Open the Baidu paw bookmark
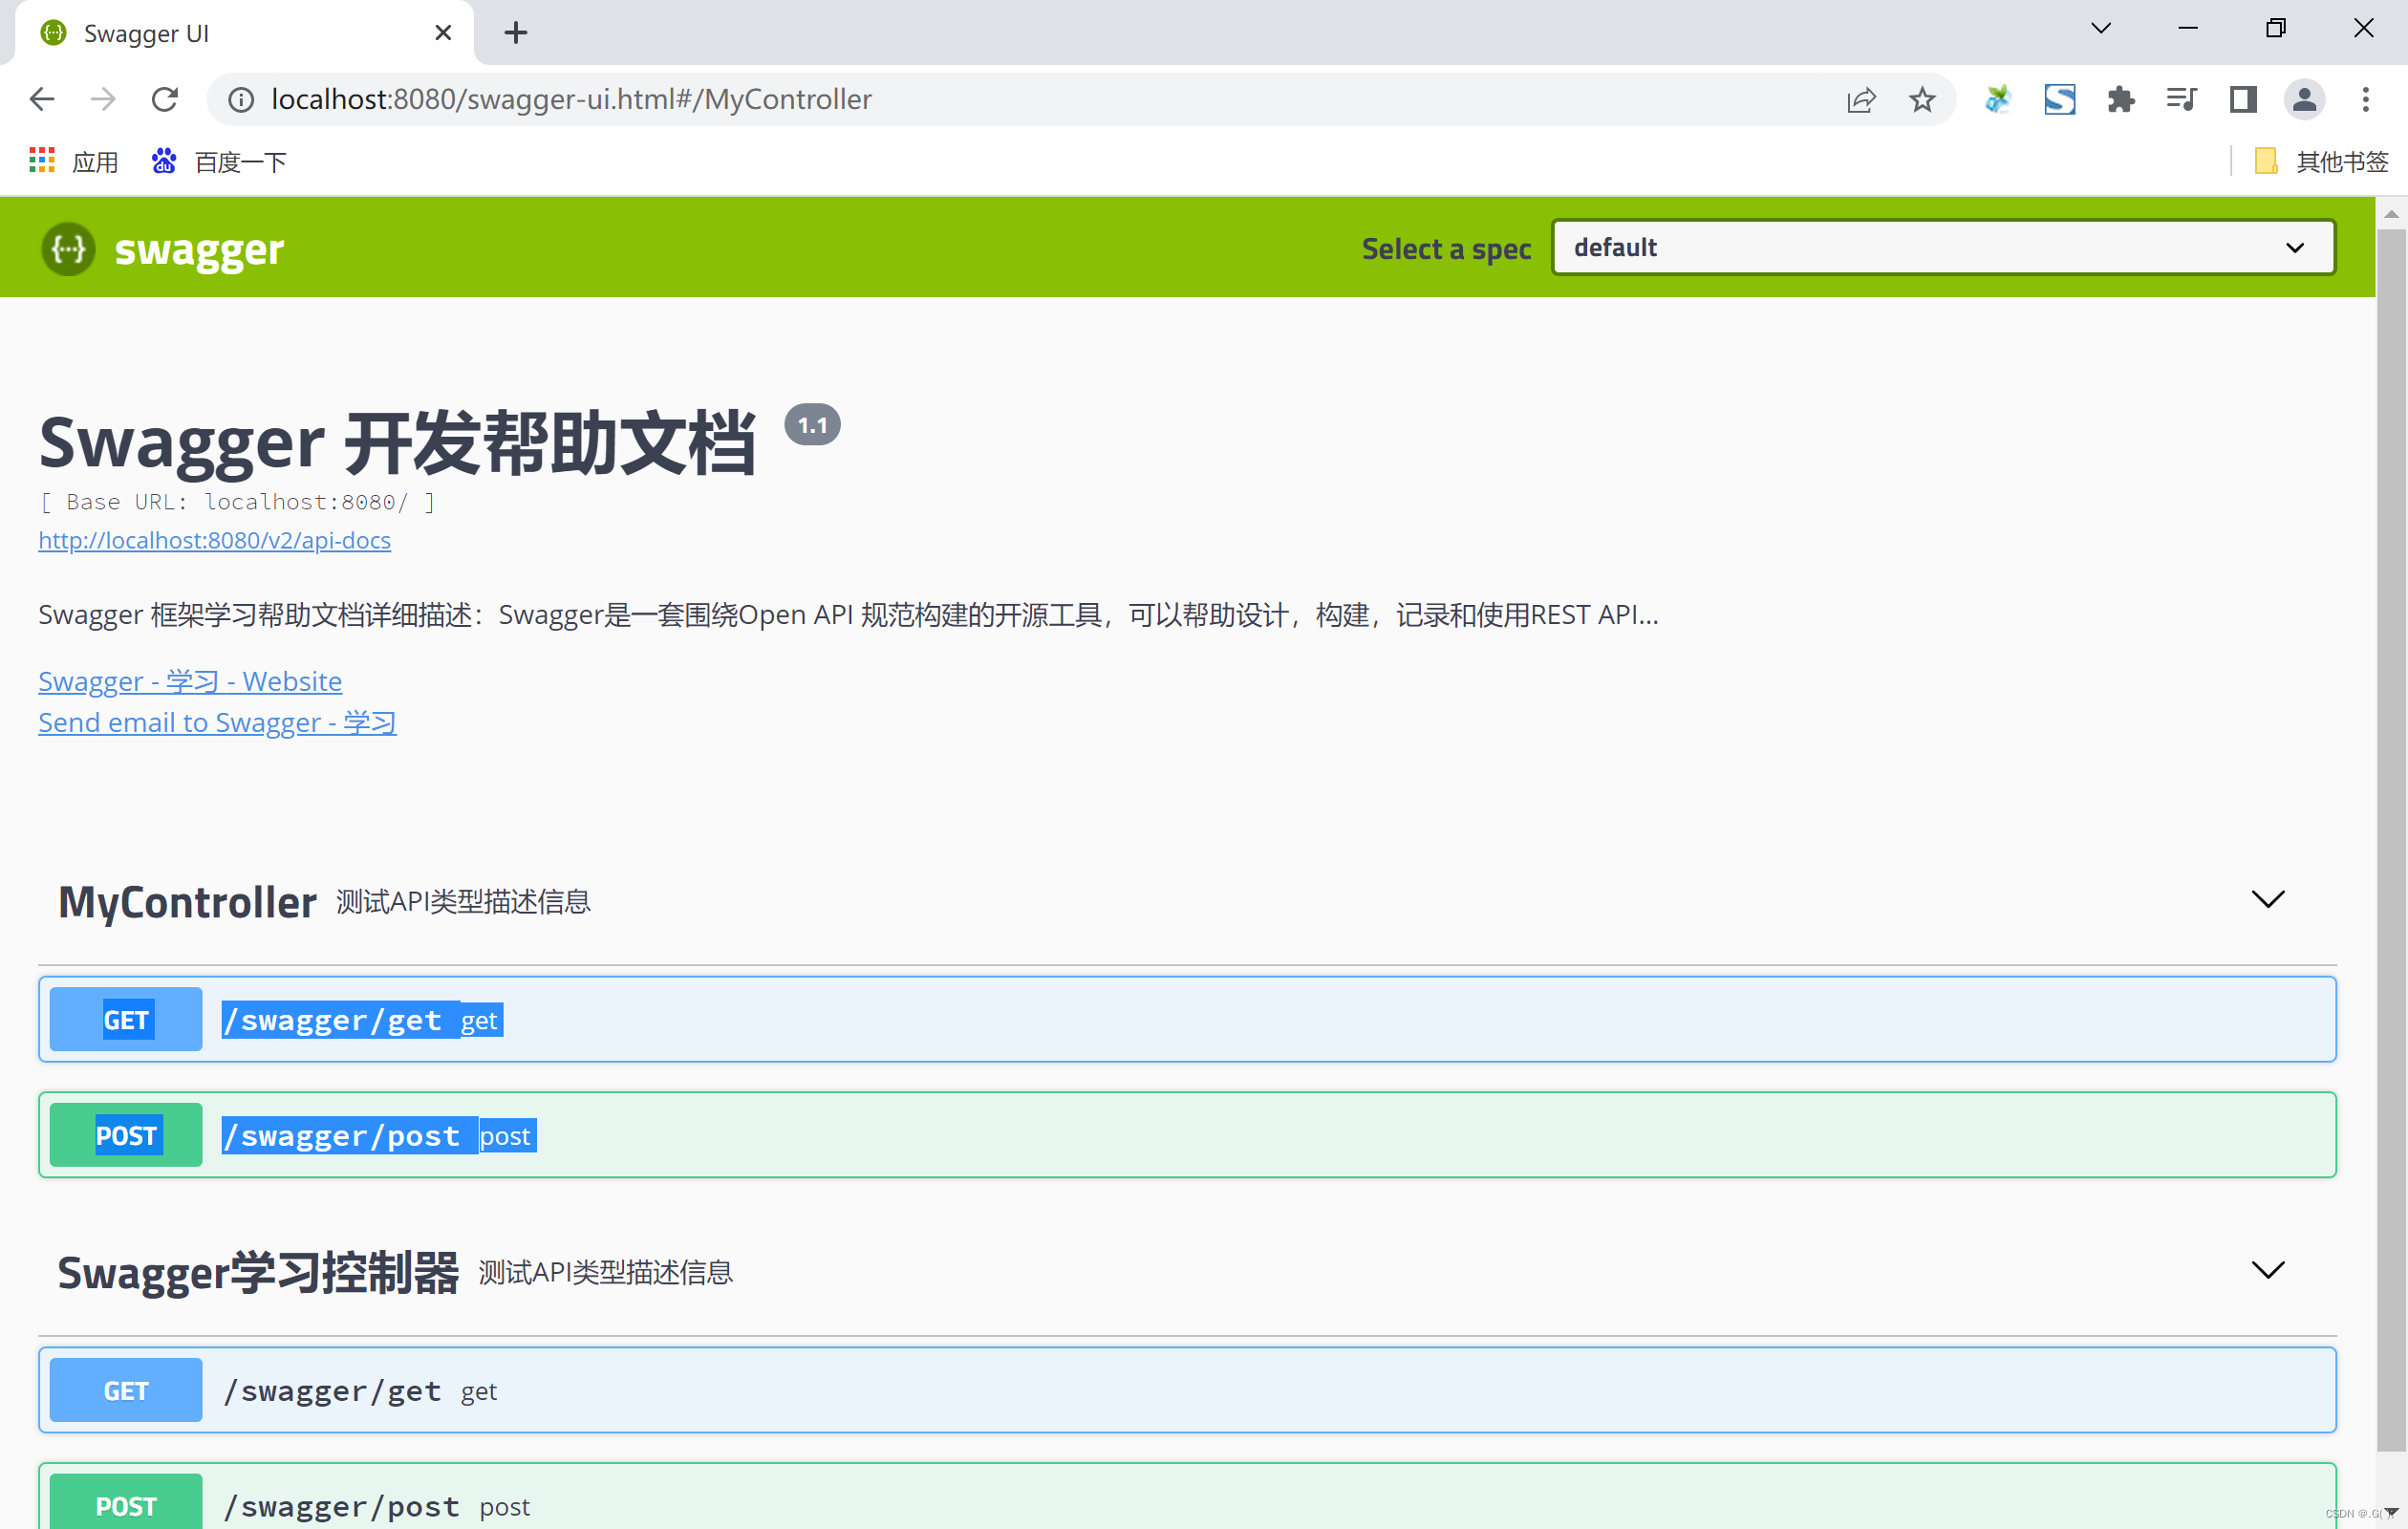The height and width of the screenshot is (1529, 2408). 164,160
